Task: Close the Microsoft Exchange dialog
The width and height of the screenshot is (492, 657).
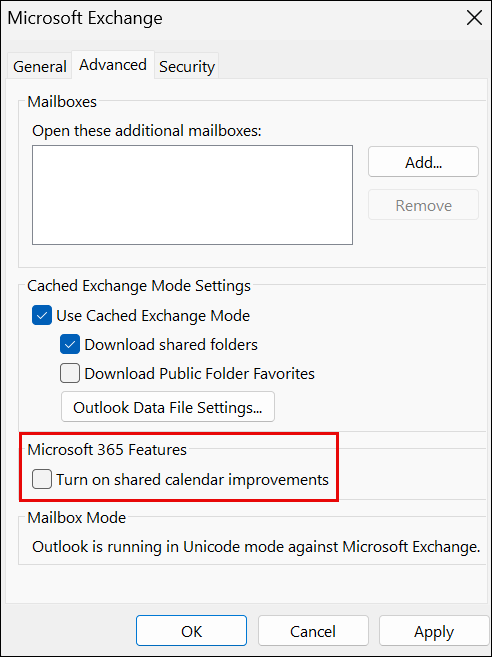Action: (474, 18)
